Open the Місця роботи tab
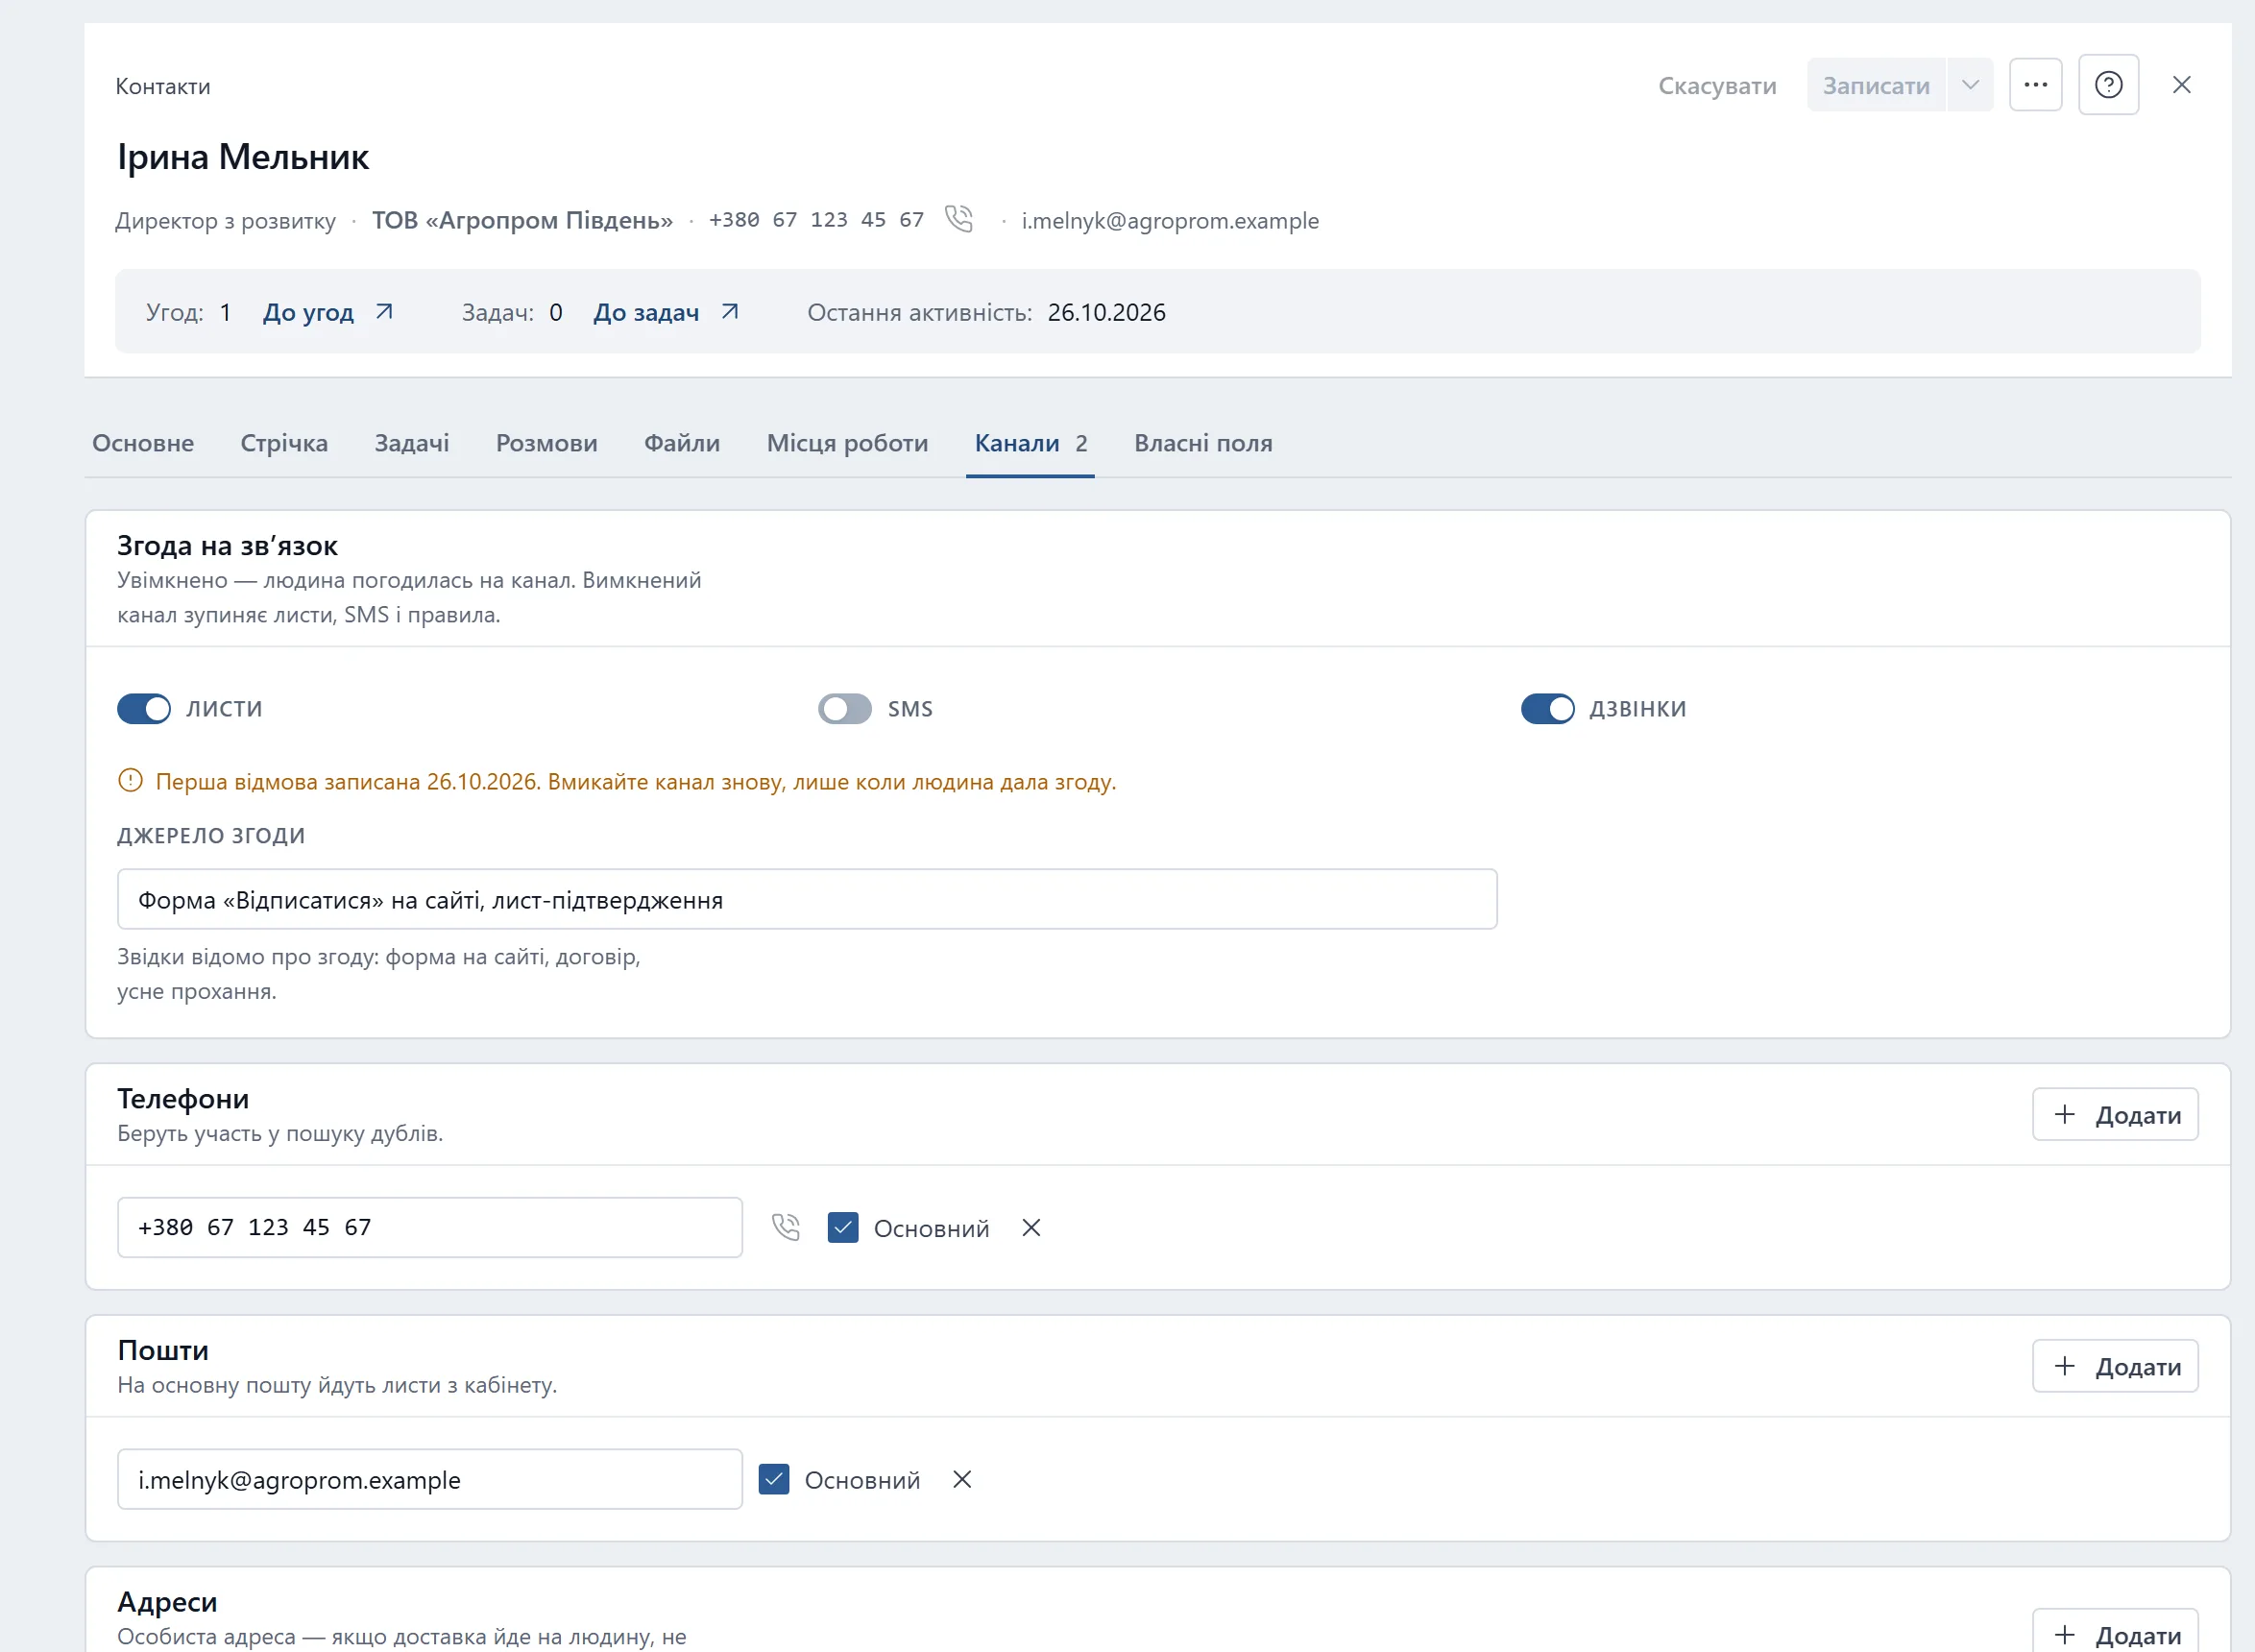The image size is (2255, 1652). [x=848, y=443]
